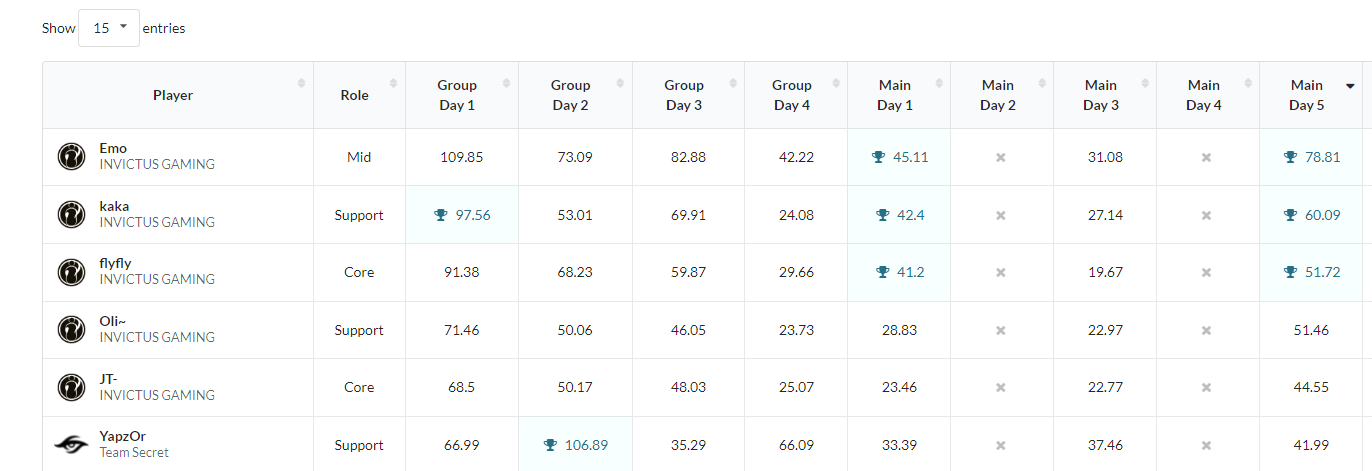
Task: Click trophy icon in kaka's Main Day 5
Action: point(1291,215)
